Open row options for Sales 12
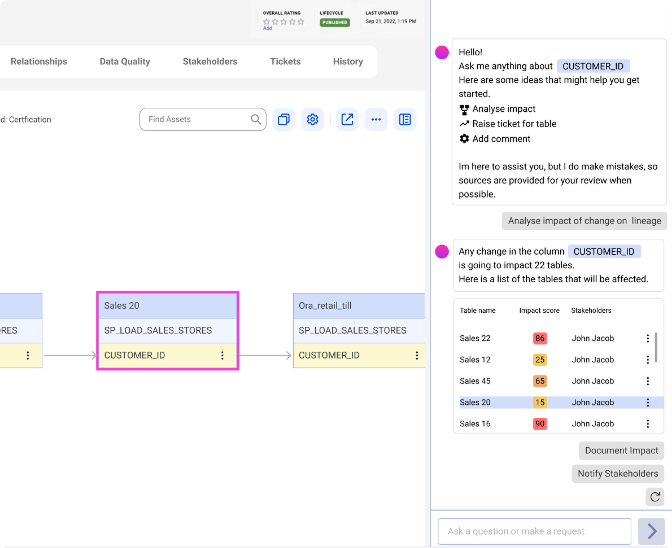 pos(648,359)
